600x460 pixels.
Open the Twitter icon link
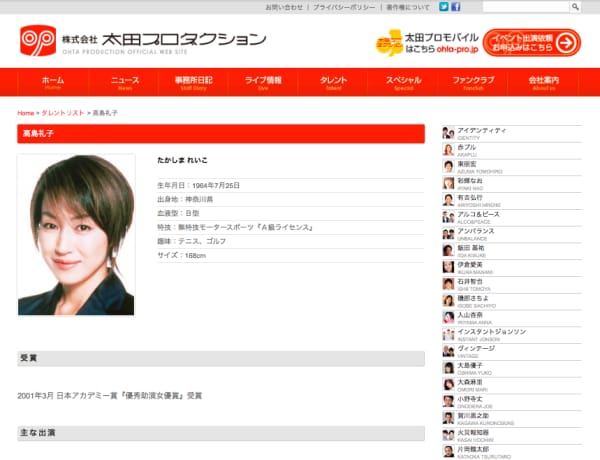443,7
